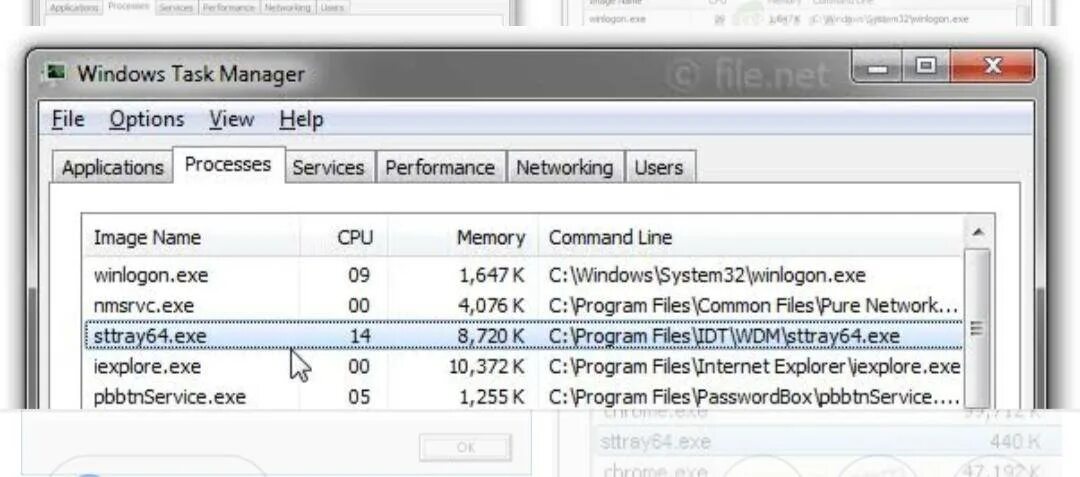Open the Options menu
The image size is (1080, 477).
tap(147, 120)
